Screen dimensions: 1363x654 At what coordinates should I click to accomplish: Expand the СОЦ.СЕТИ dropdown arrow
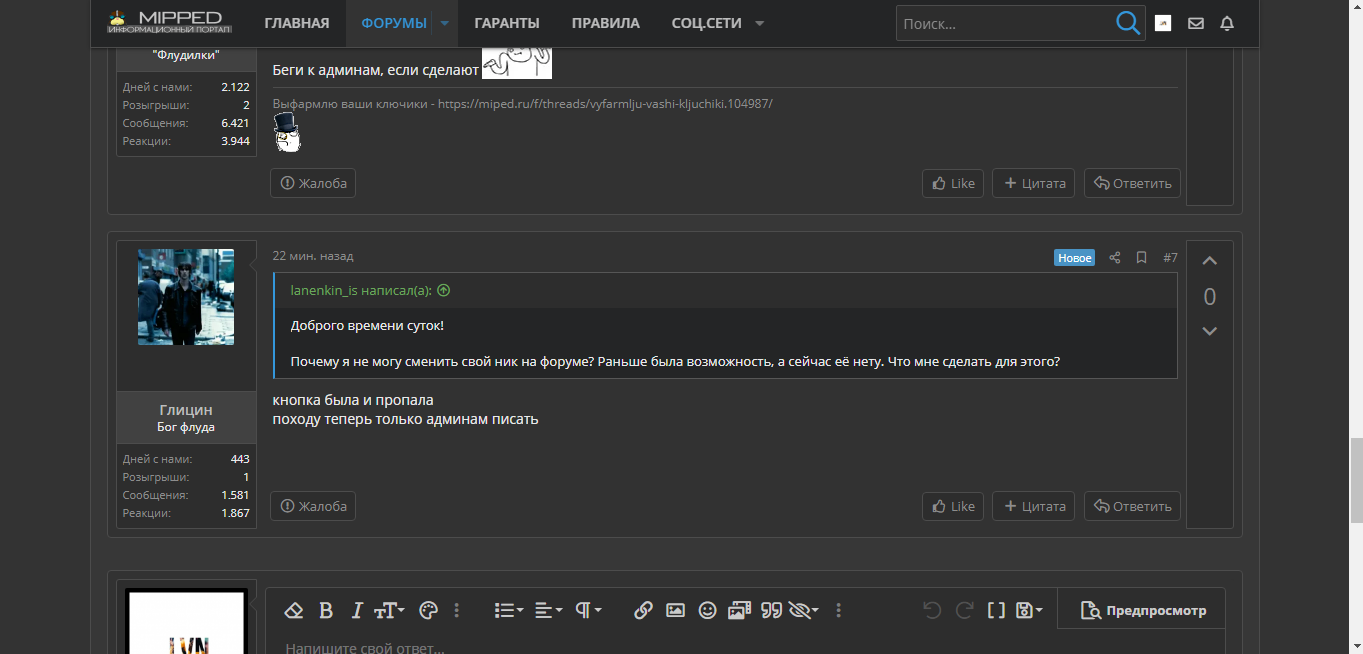click(x=760, y=23)
